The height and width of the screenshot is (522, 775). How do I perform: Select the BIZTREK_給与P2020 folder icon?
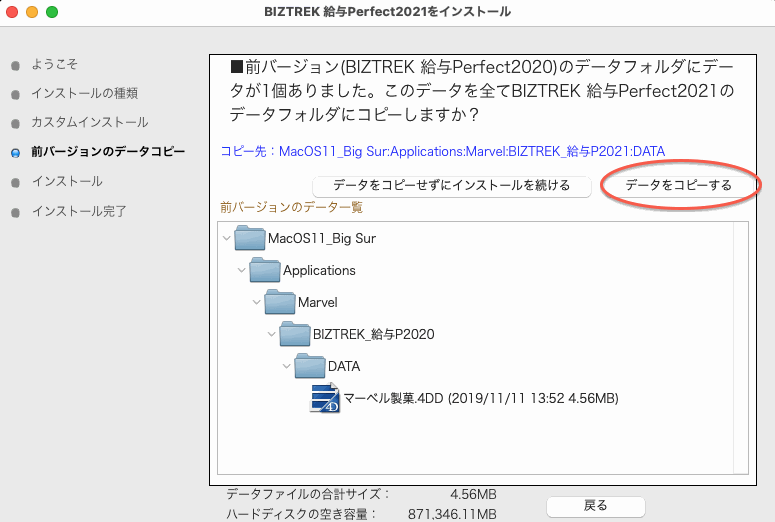coord(295,334)
